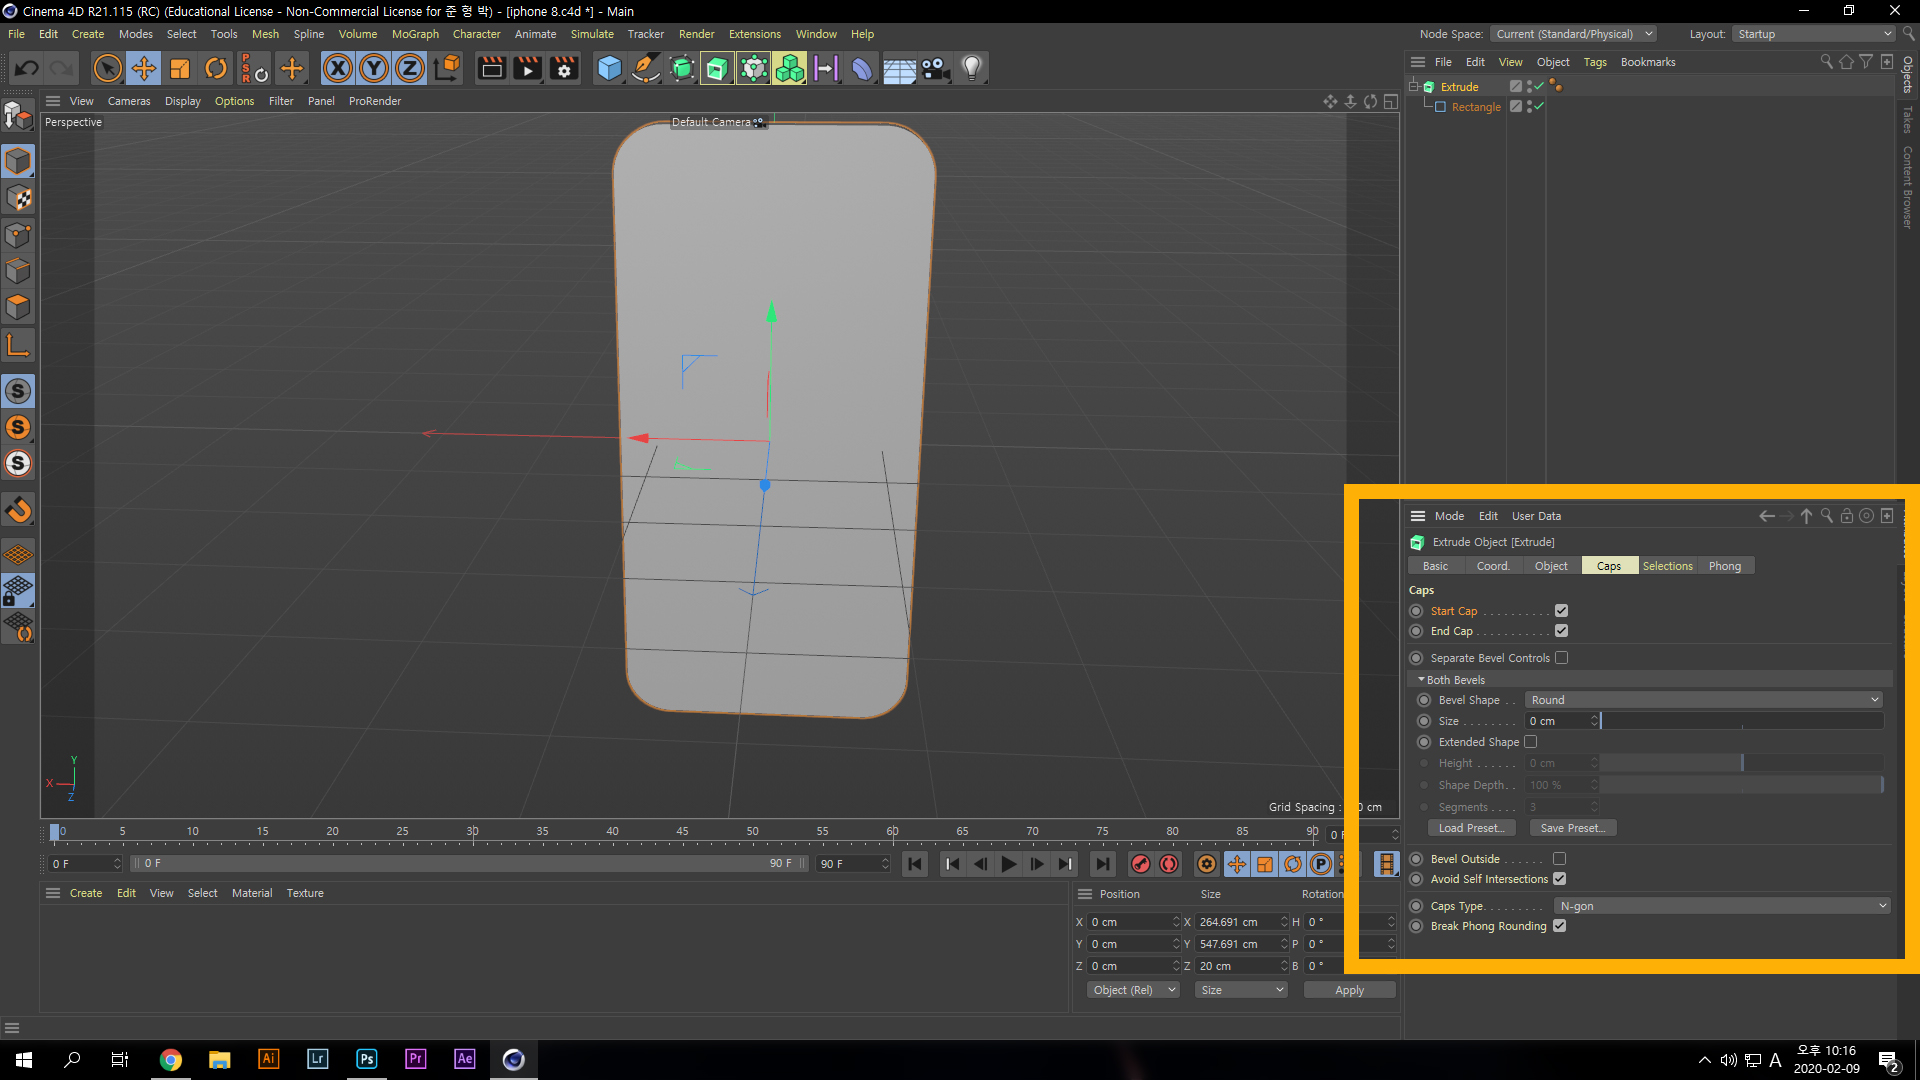Uncheck the End Cap checkbox

1561,631
